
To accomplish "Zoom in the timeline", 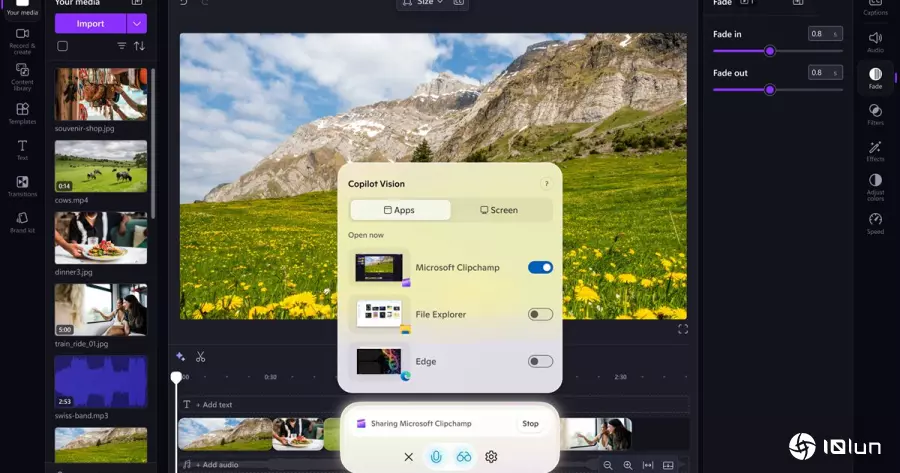I will click(628, 466).
